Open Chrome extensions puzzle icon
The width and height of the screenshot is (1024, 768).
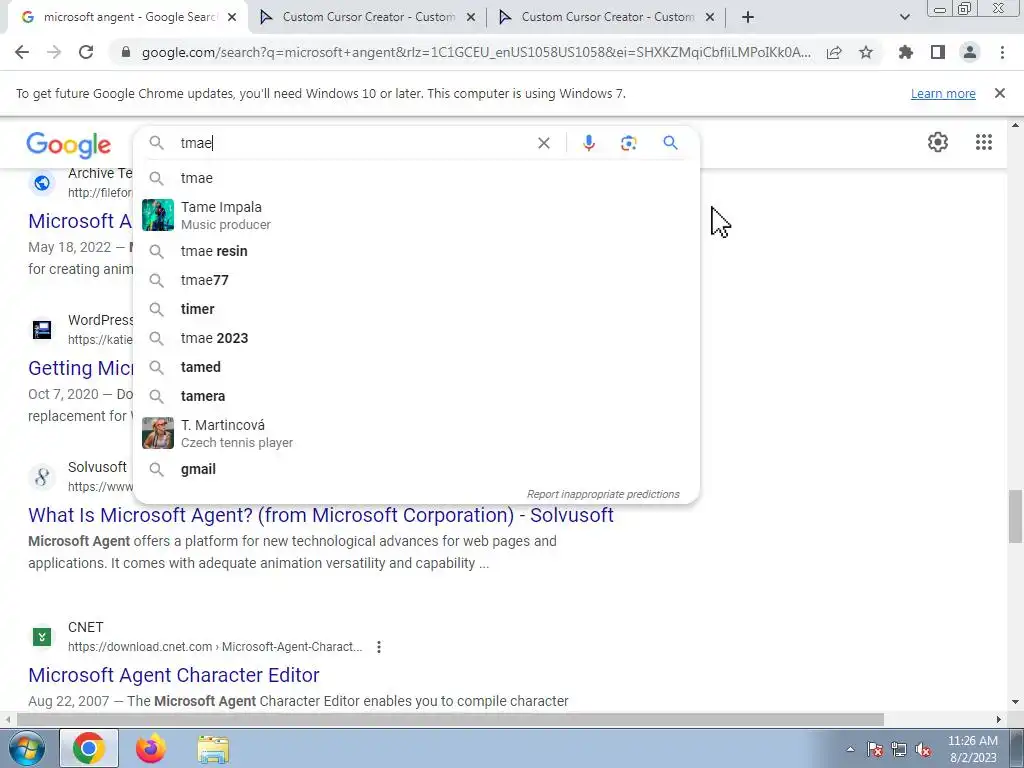pyautogui.click(x=906, y=52)
